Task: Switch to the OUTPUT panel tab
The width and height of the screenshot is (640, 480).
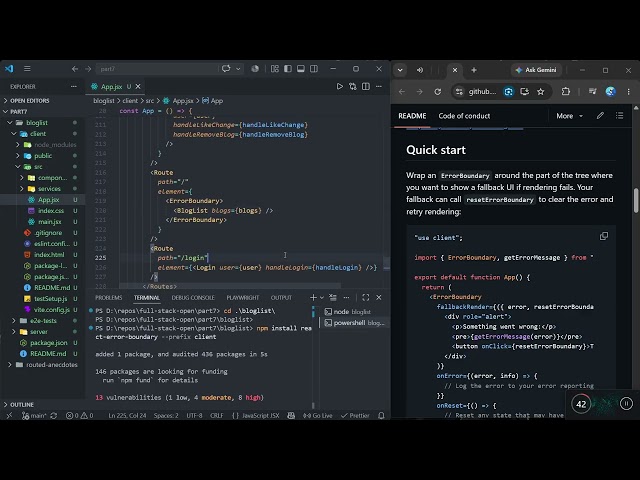Action: point(281,298)
